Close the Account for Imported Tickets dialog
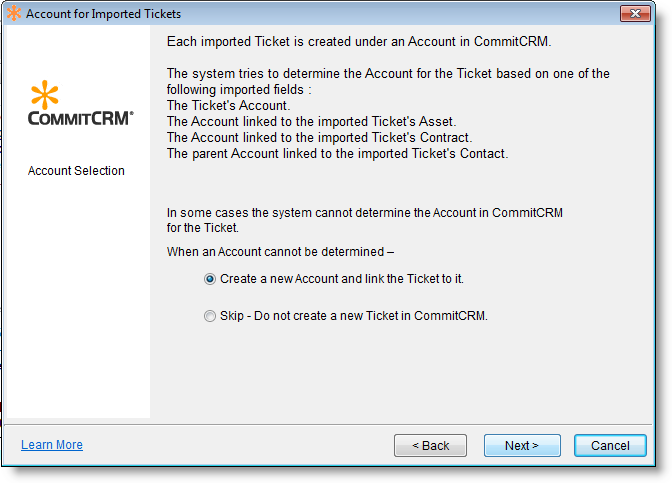The height and width of the screenshot is (483, 672). (x=635, y=14)
